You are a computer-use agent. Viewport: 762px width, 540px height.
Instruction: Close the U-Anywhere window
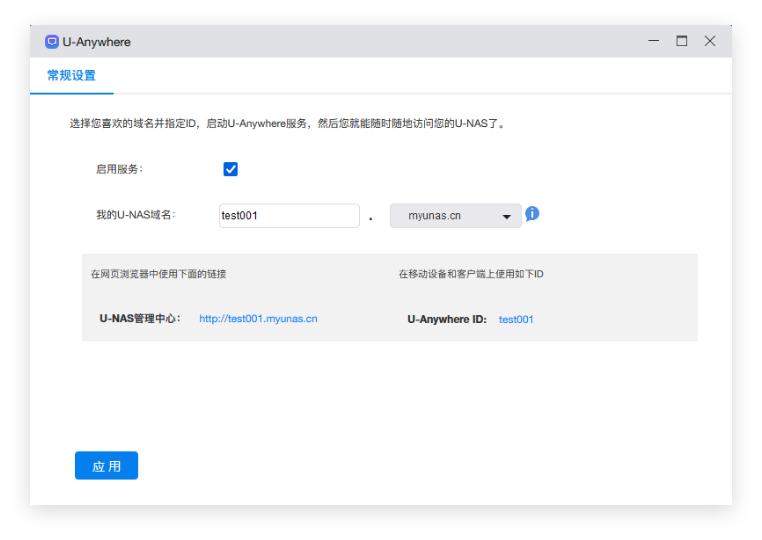coord(710,42)
